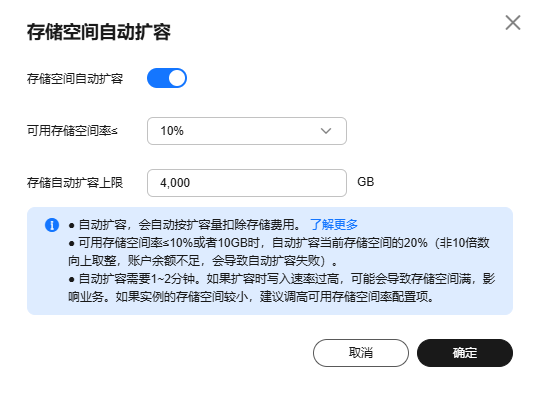
Task: Select the 10% value text in the combo box
Action: pos(172,131)
